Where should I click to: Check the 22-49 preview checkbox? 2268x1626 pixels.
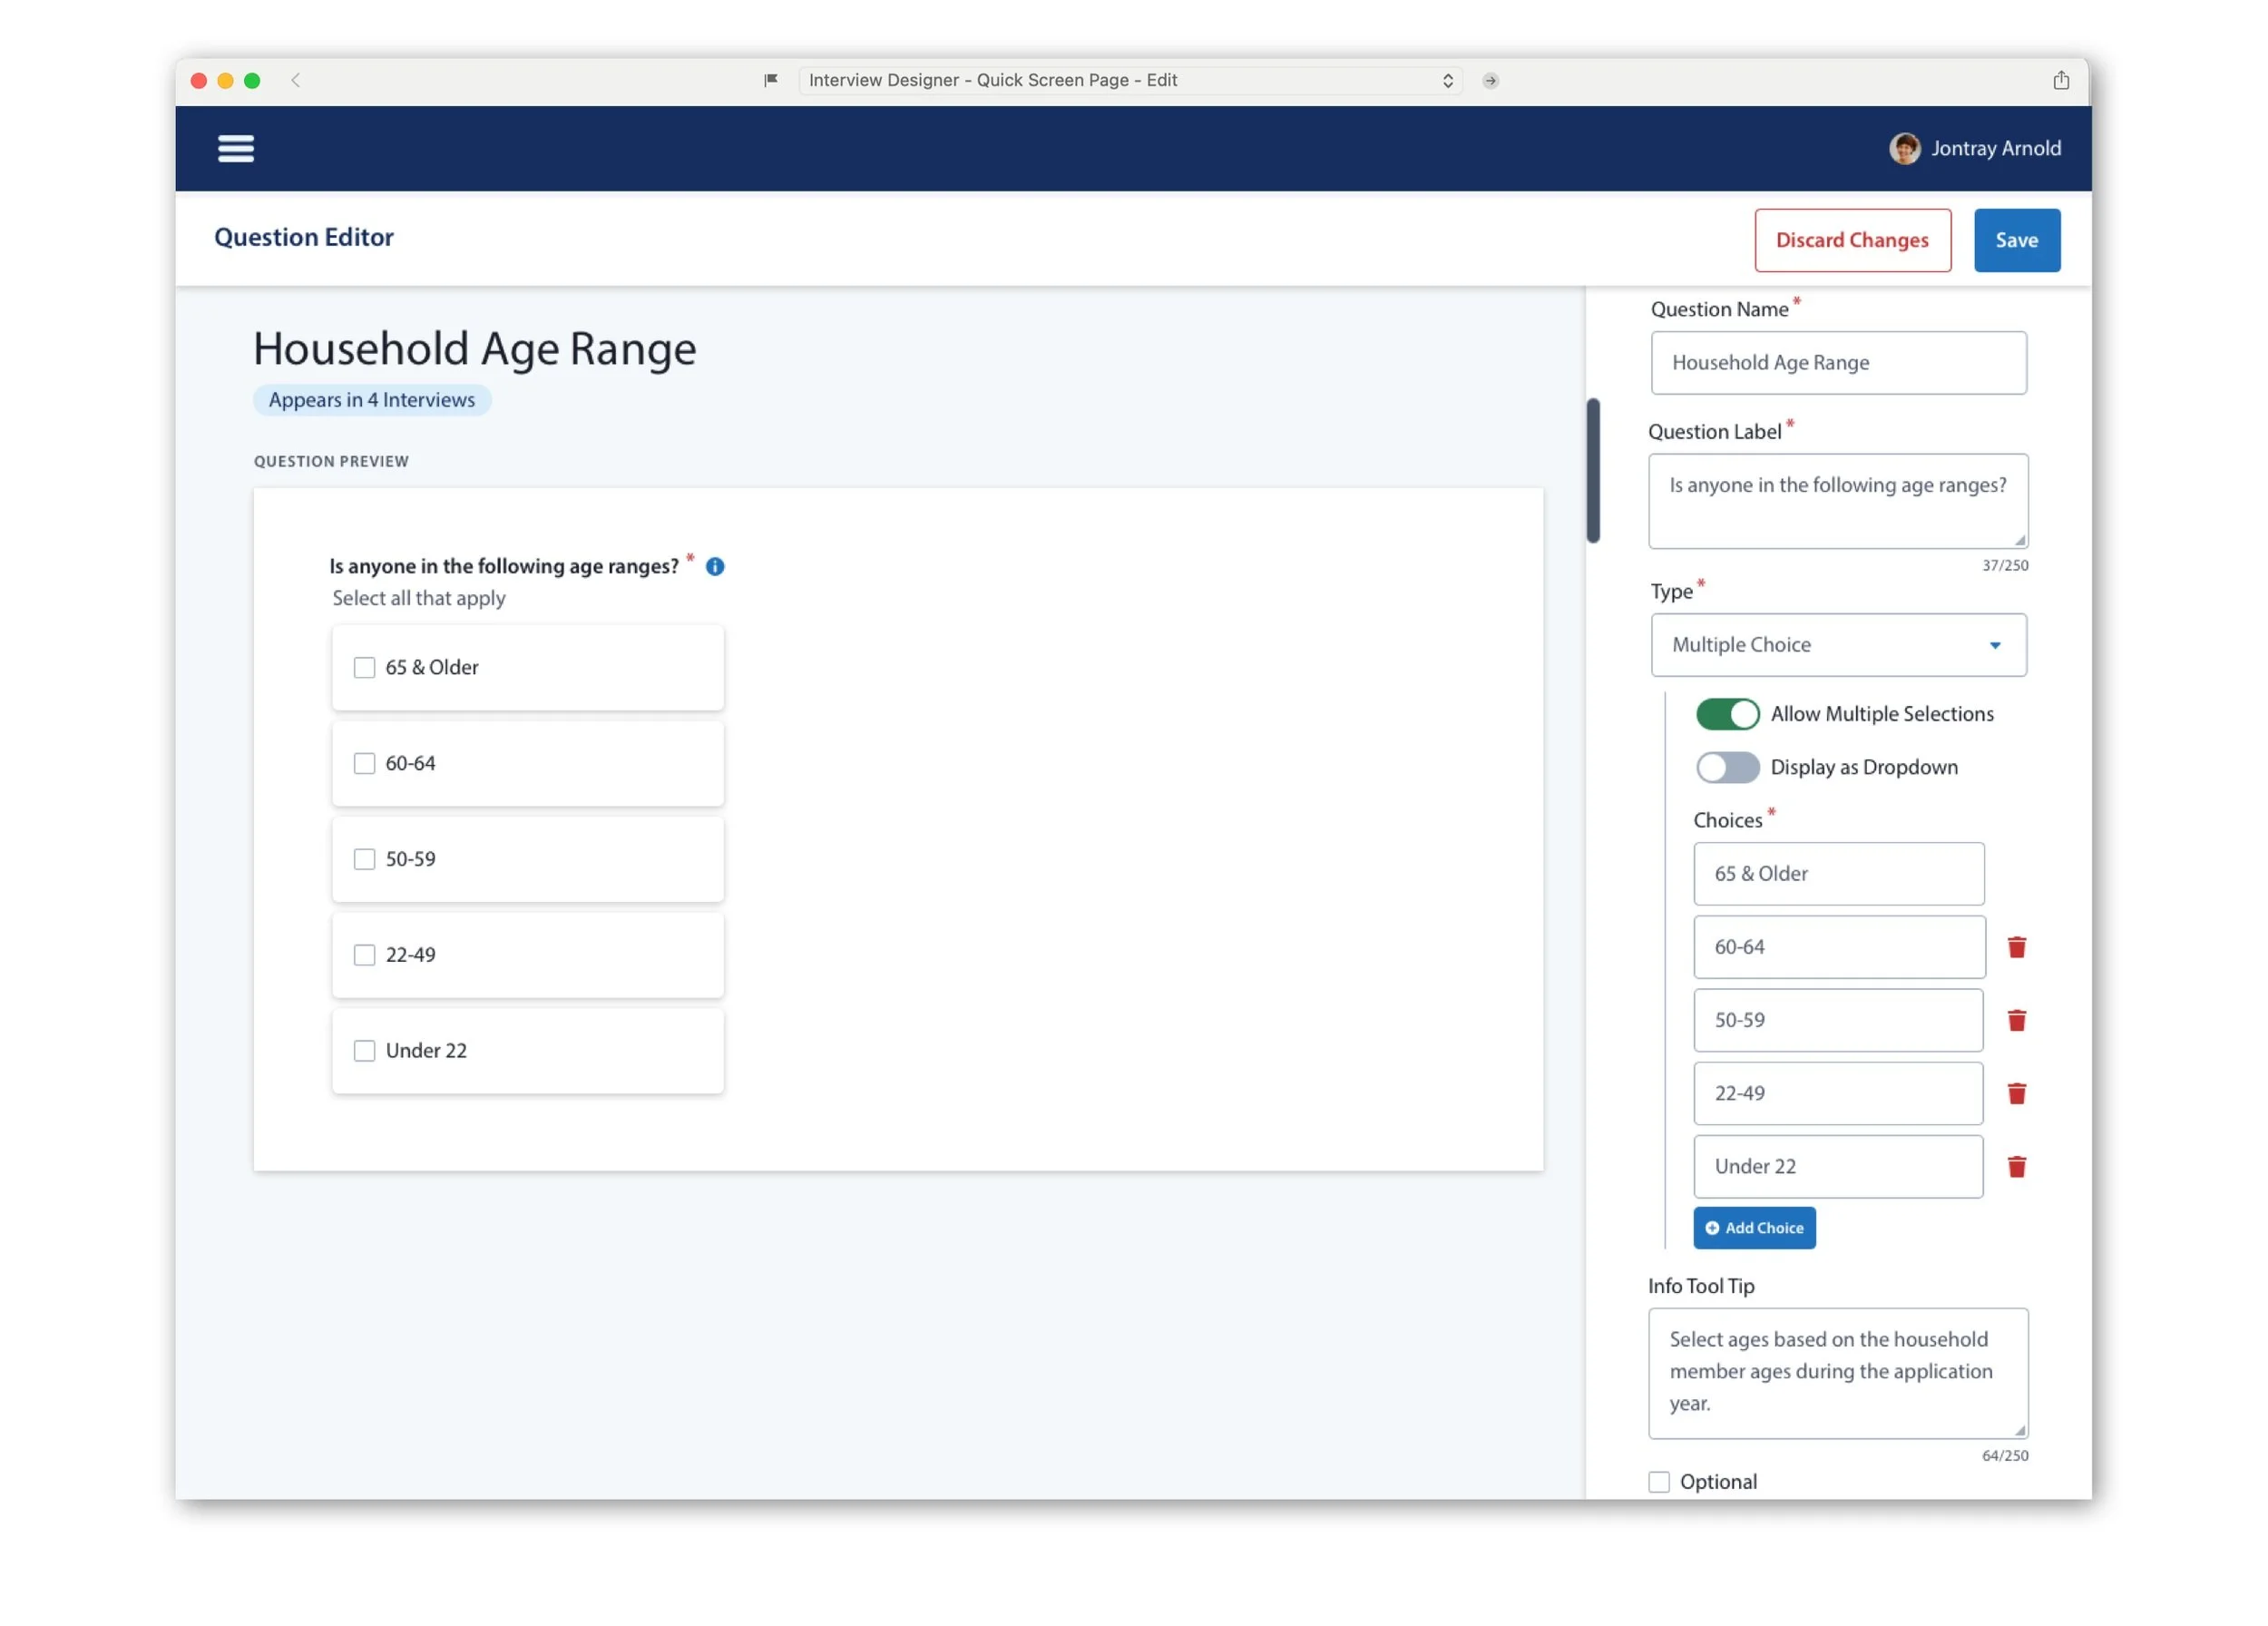click(x=364, y=954)
